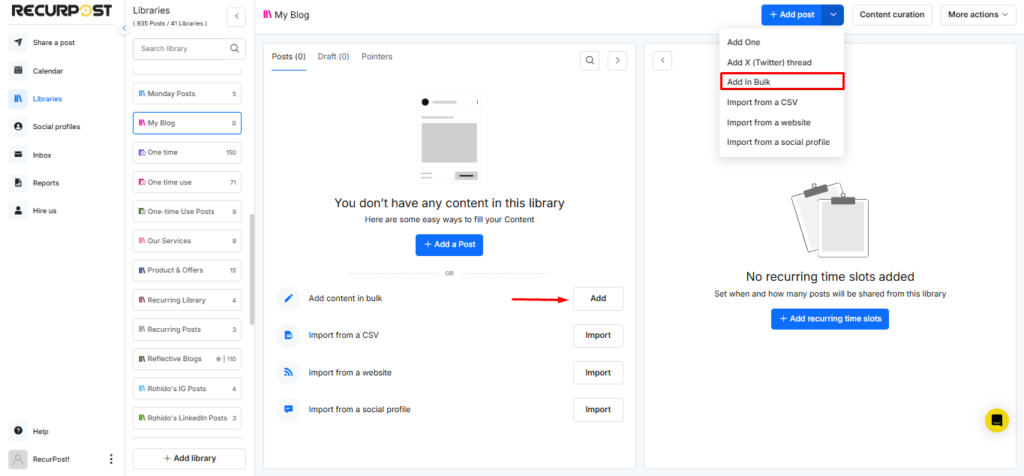The image size is (1024, 476).
Task: Open the More actions dropdown
Action: pos(978,15)
